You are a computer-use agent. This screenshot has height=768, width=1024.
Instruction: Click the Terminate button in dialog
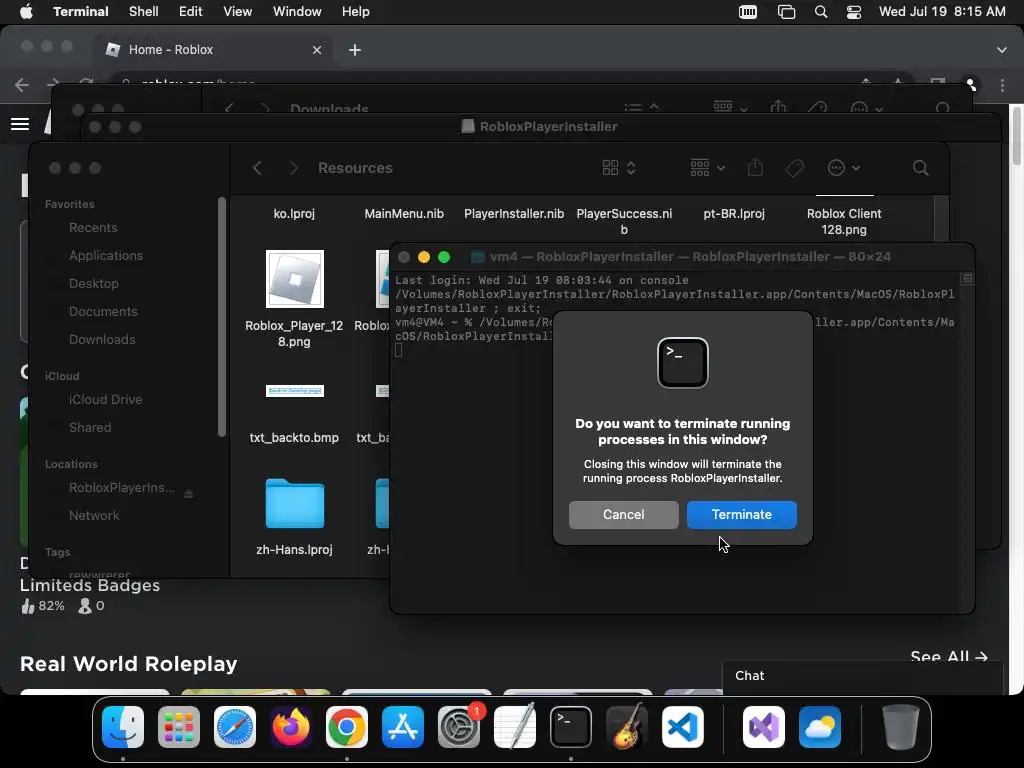[x=741, y=515]
